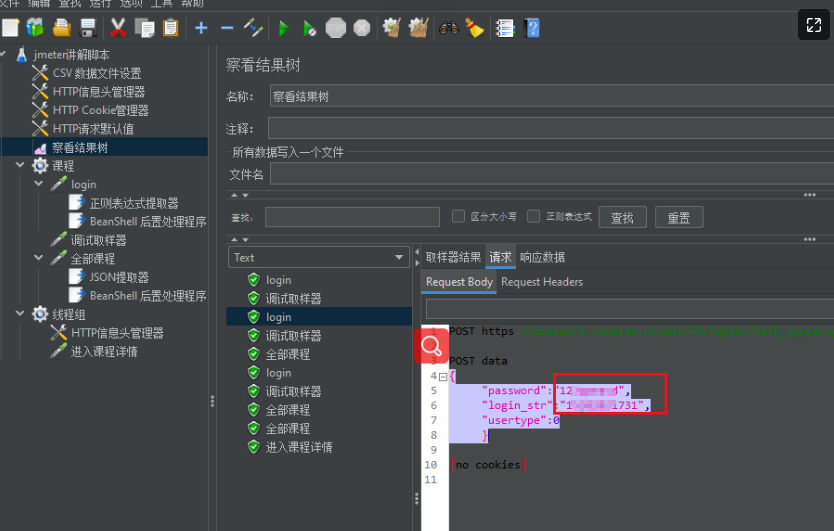Create a new test plan with New icon
The width and height of the screenshot is (834, 531).
(10, 28)
